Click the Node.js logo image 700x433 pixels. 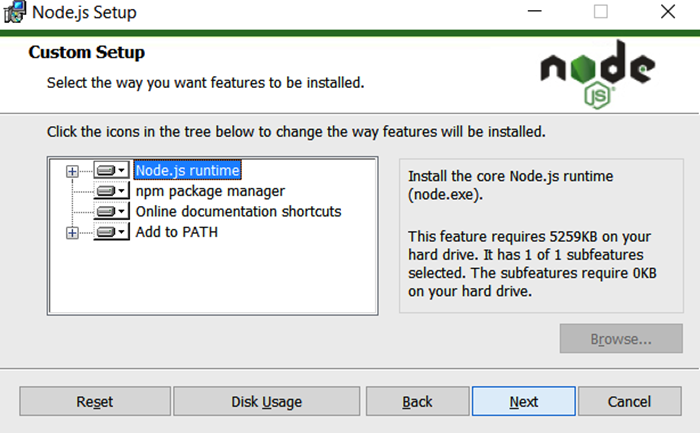point(598,74)
